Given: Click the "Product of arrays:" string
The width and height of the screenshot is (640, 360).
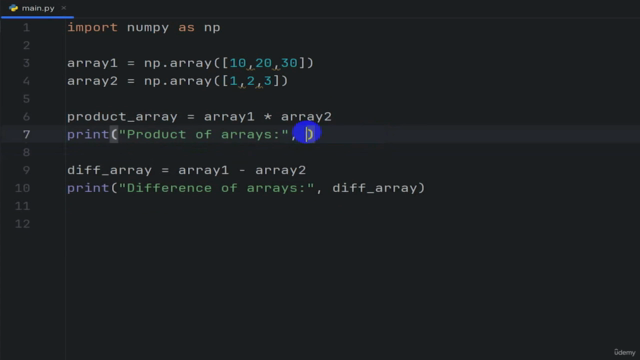Looking at the screenshot, I should tap(204, 135).
